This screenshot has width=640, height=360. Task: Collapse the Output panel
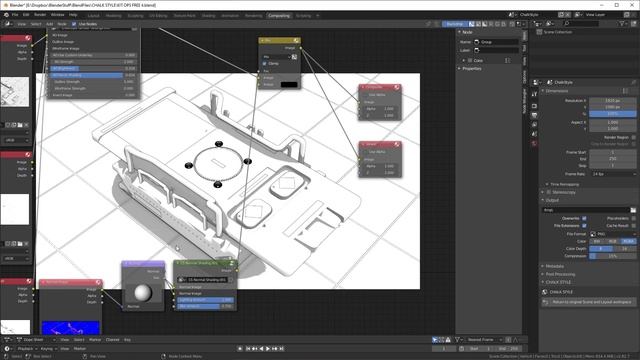(x=543, y=200)
